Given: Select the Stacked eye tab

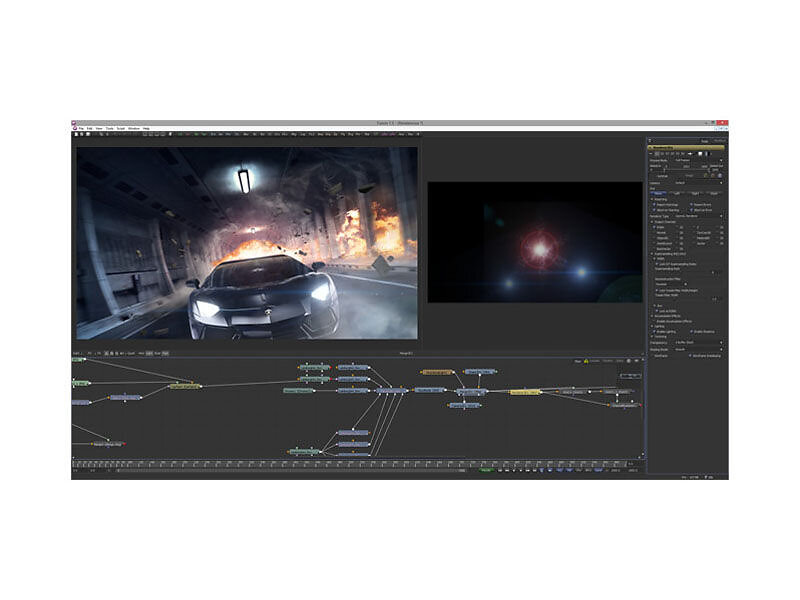Looking at the screenshot, I should pyautogui.click(x=713, y=193).
